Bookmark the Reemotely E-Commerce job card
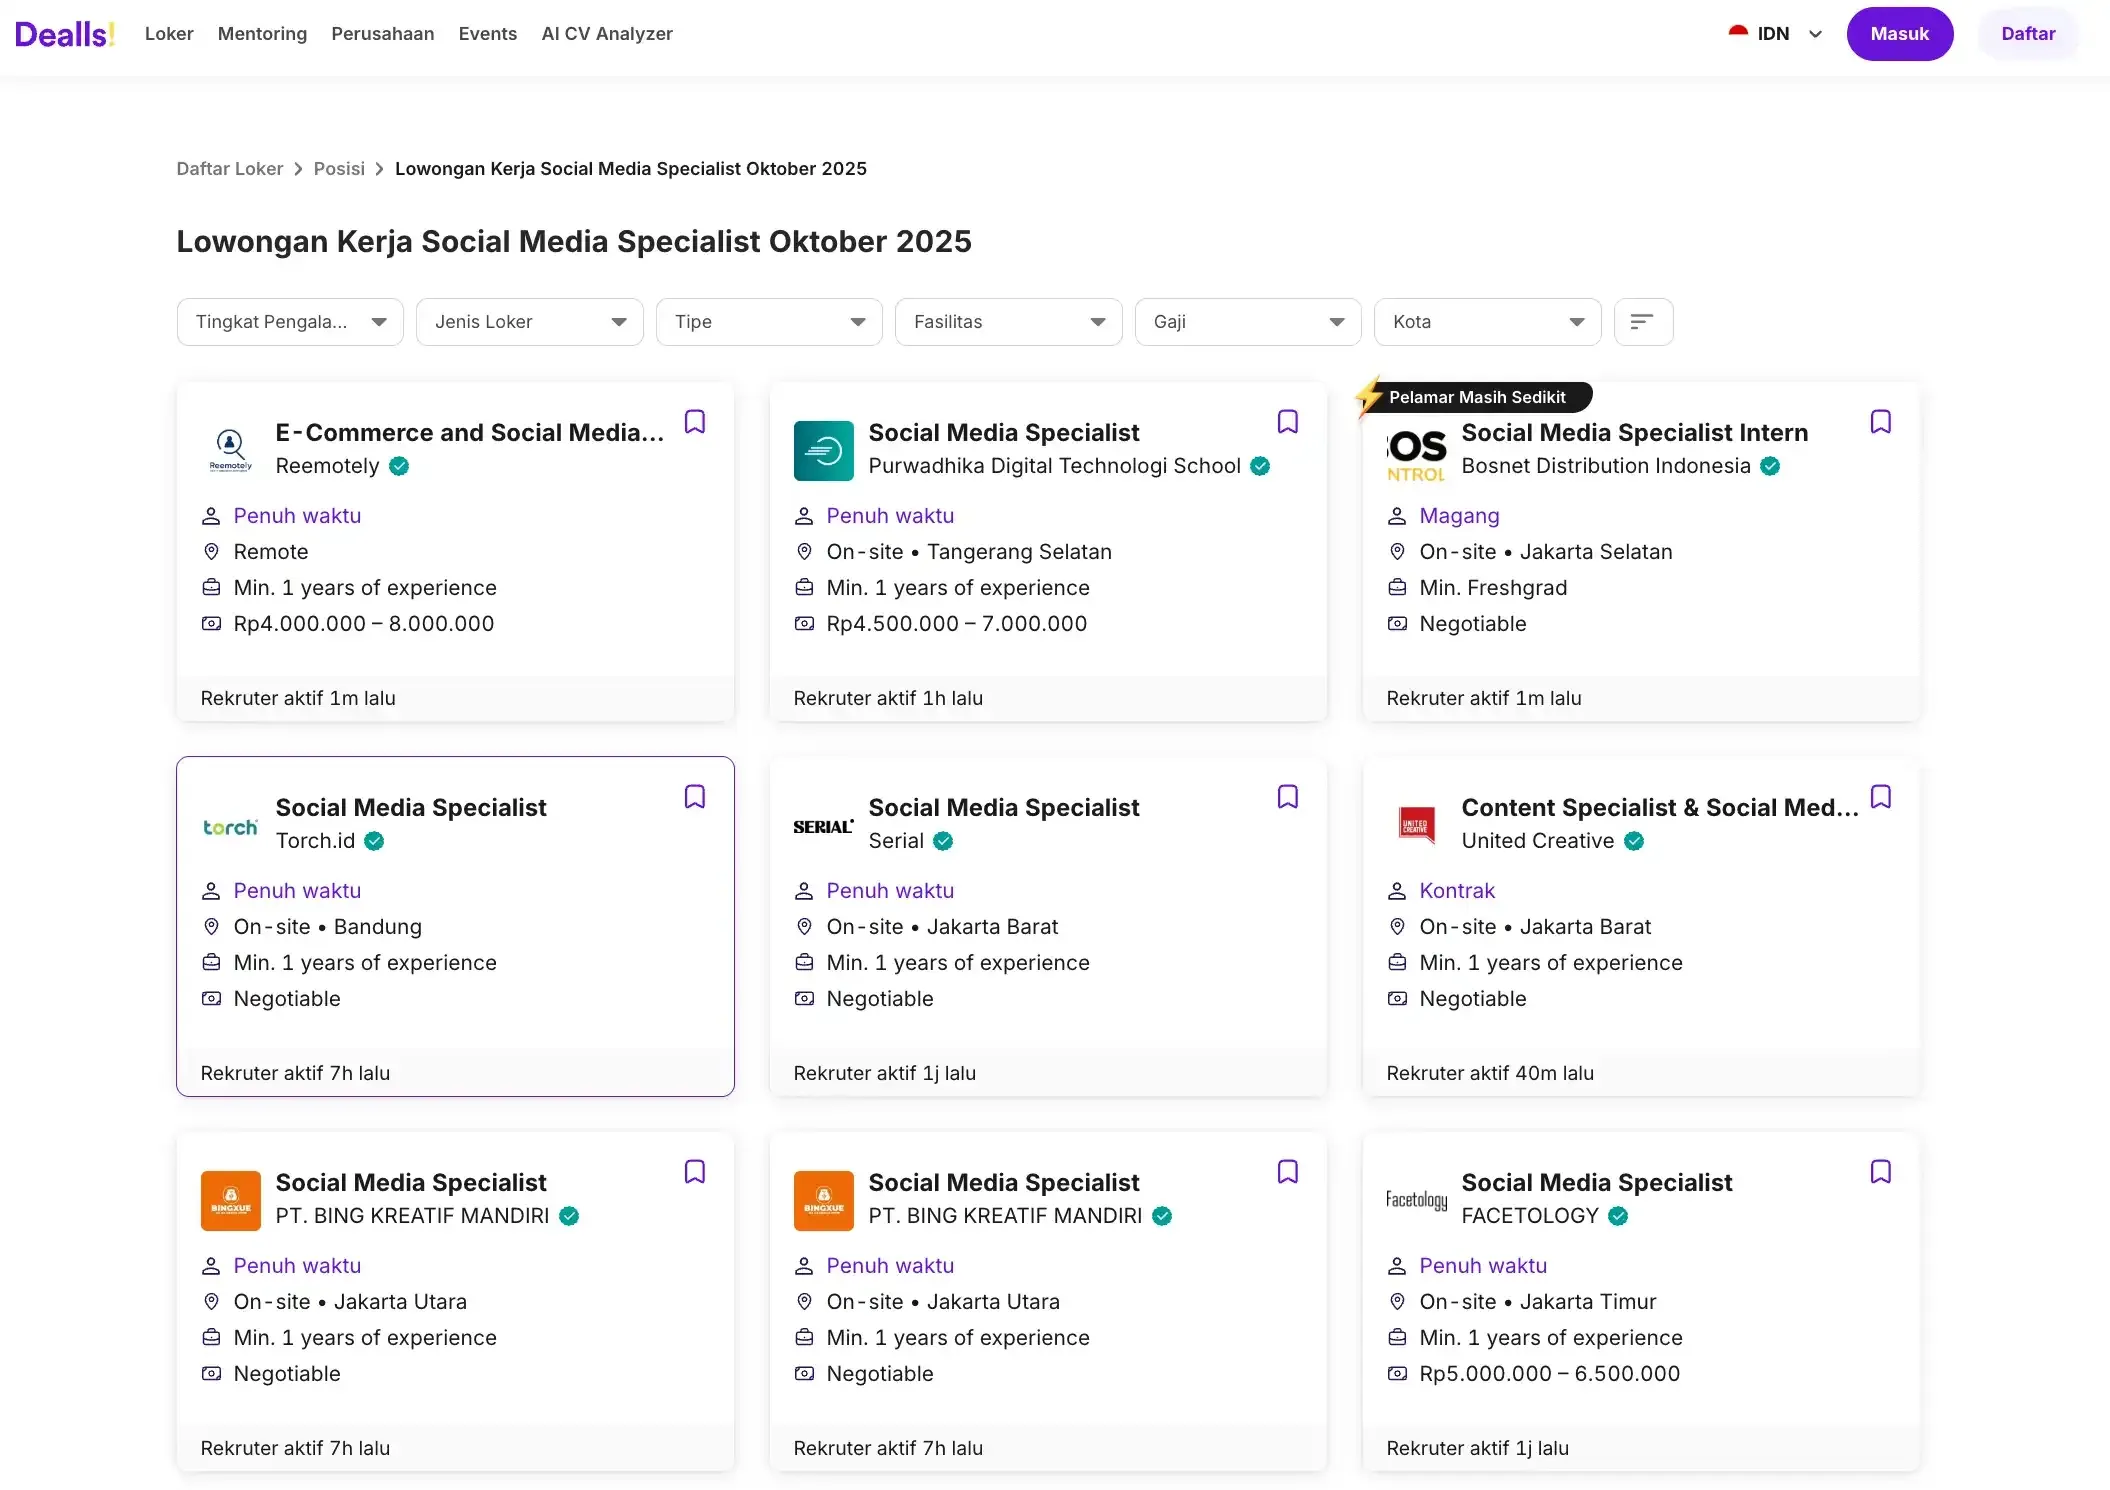The image size is (2110, 1490). [x=694, y=422]
